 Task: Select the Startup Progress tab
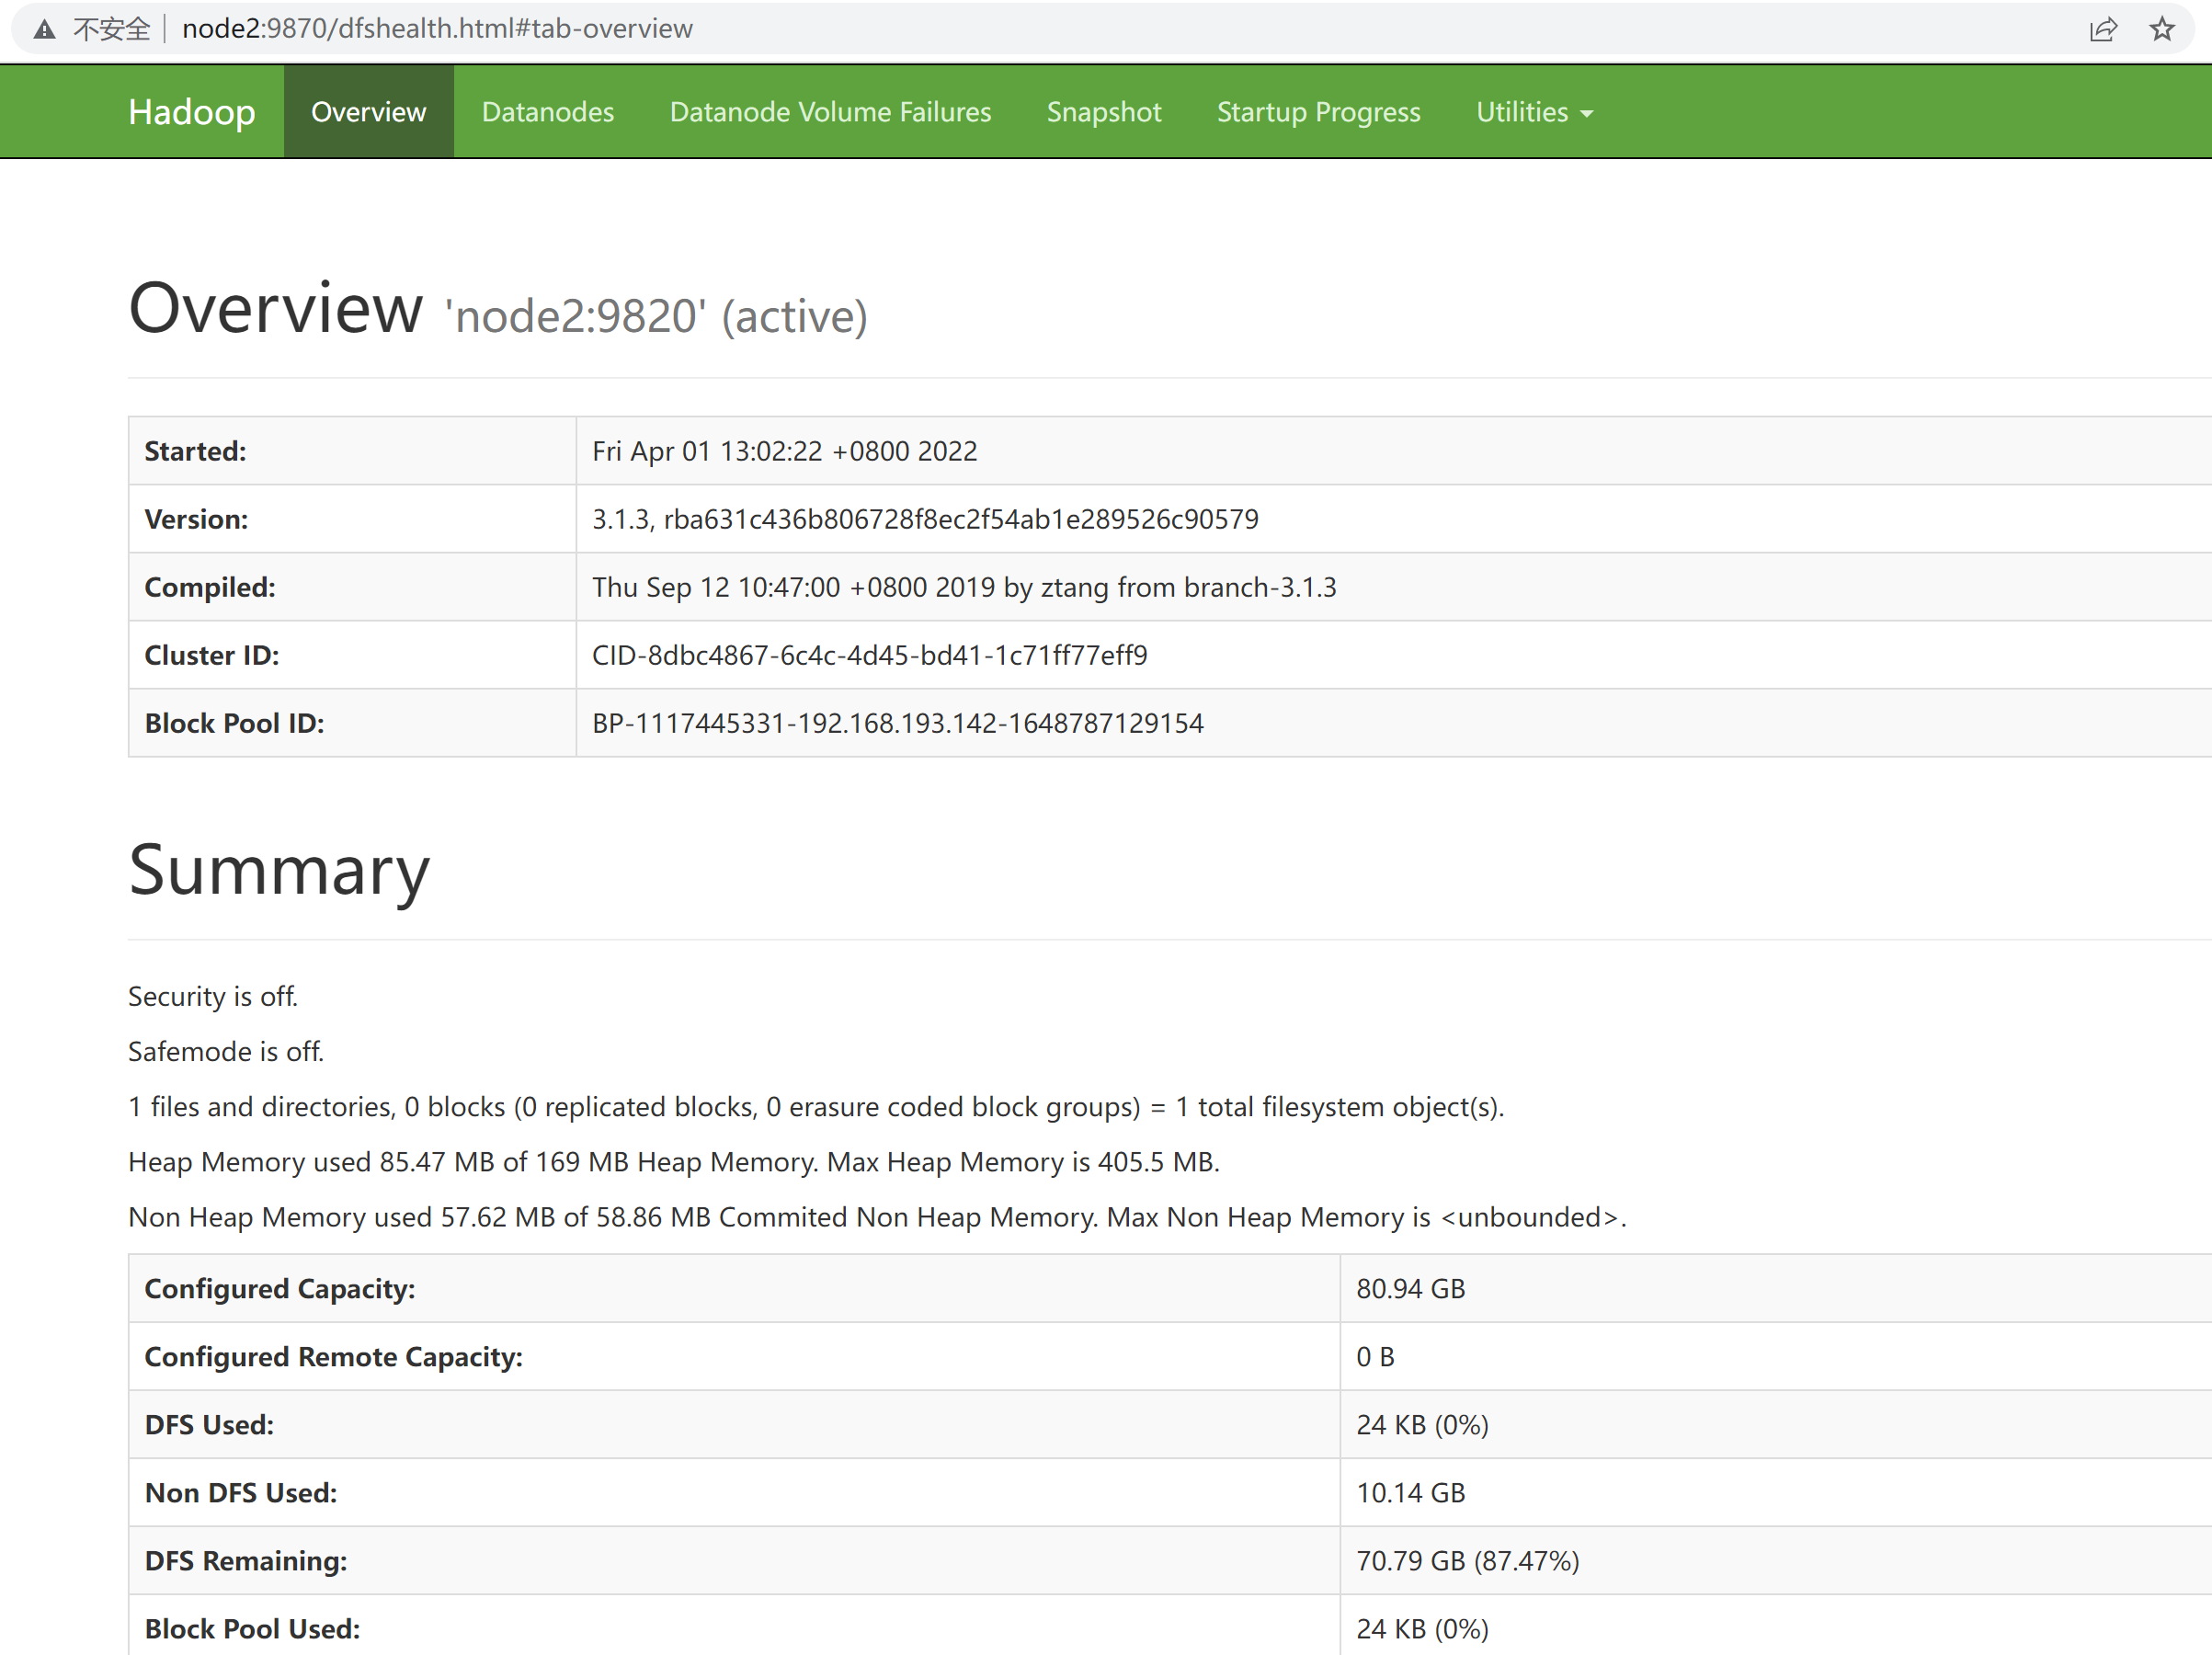[x=1318, y=111]
